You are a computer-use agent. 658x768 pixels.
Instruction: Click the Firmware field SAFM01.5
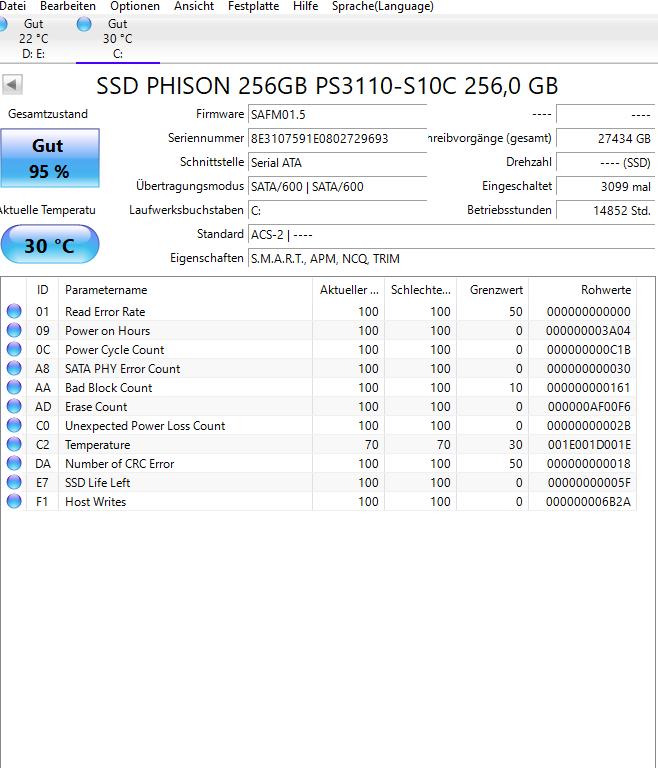338,115
